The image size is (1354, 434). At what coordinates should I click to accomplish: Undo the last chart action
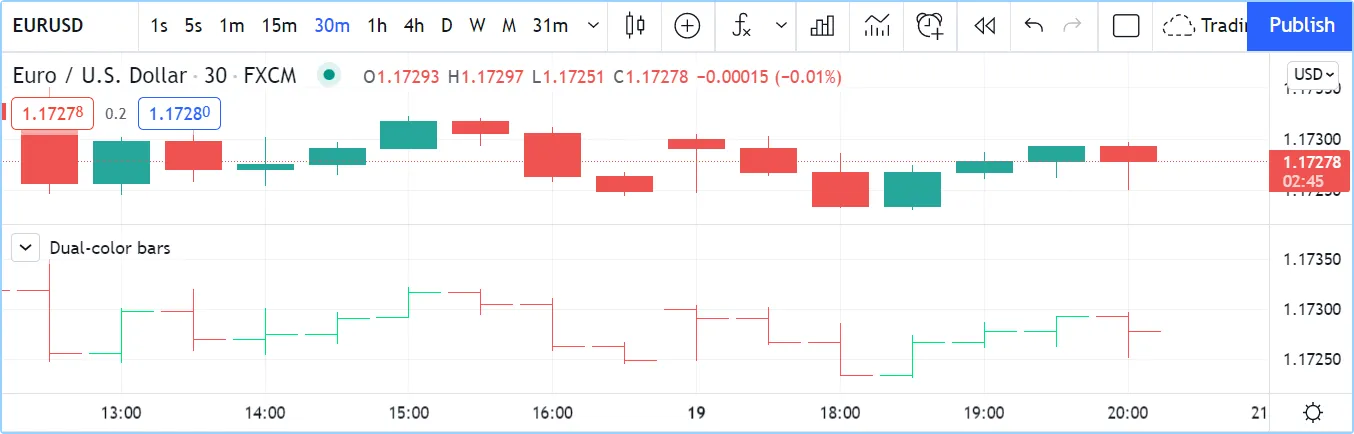pos(1034,26)
